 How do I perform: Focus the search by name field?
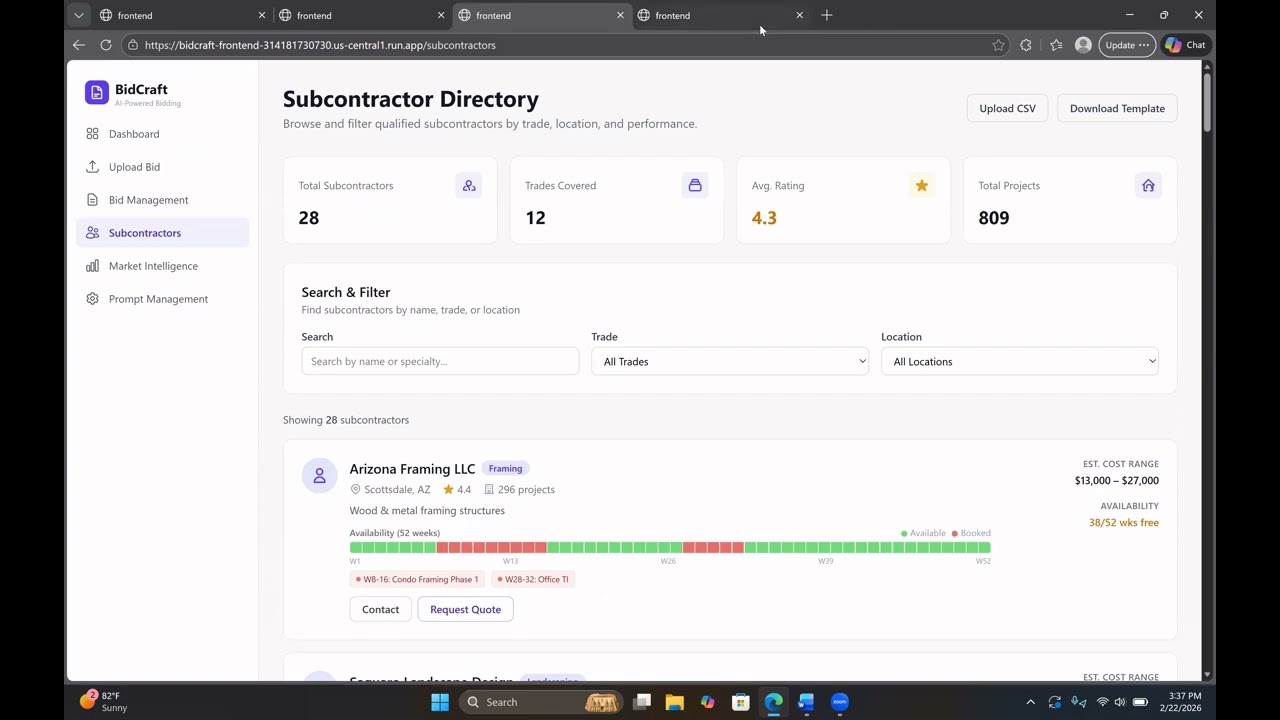(440, 361)
